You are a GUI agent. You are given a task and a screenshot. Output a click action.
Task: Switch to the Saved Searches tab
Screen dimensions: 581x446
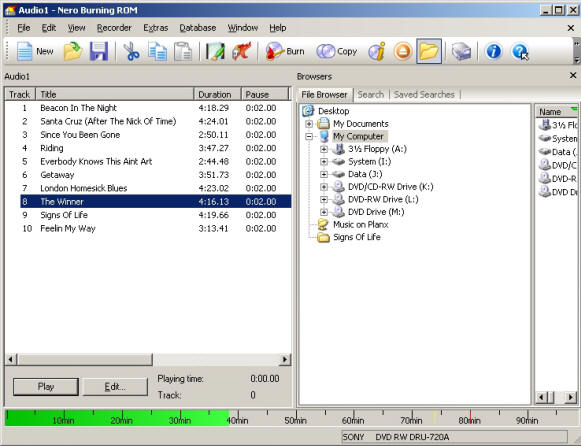click(424, 94)
